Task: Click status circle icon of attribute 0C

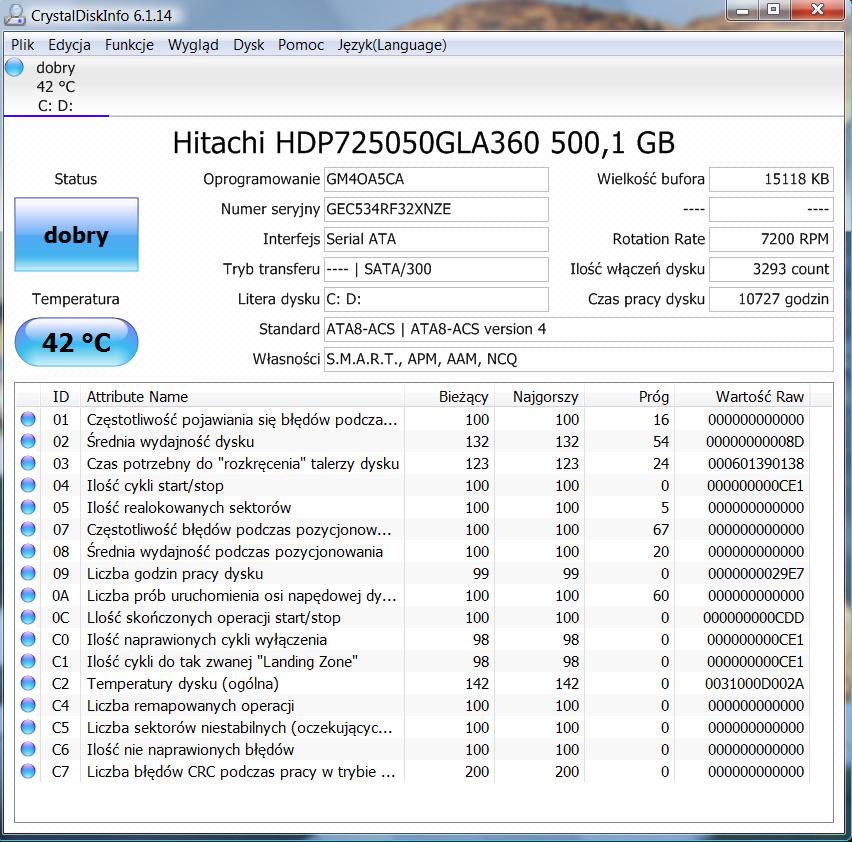Action: [x=28, y=617]
